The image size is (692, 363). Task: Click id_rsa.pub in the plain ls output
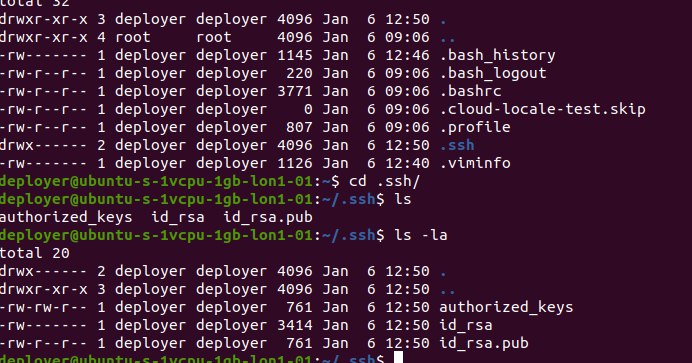(268, 217)
